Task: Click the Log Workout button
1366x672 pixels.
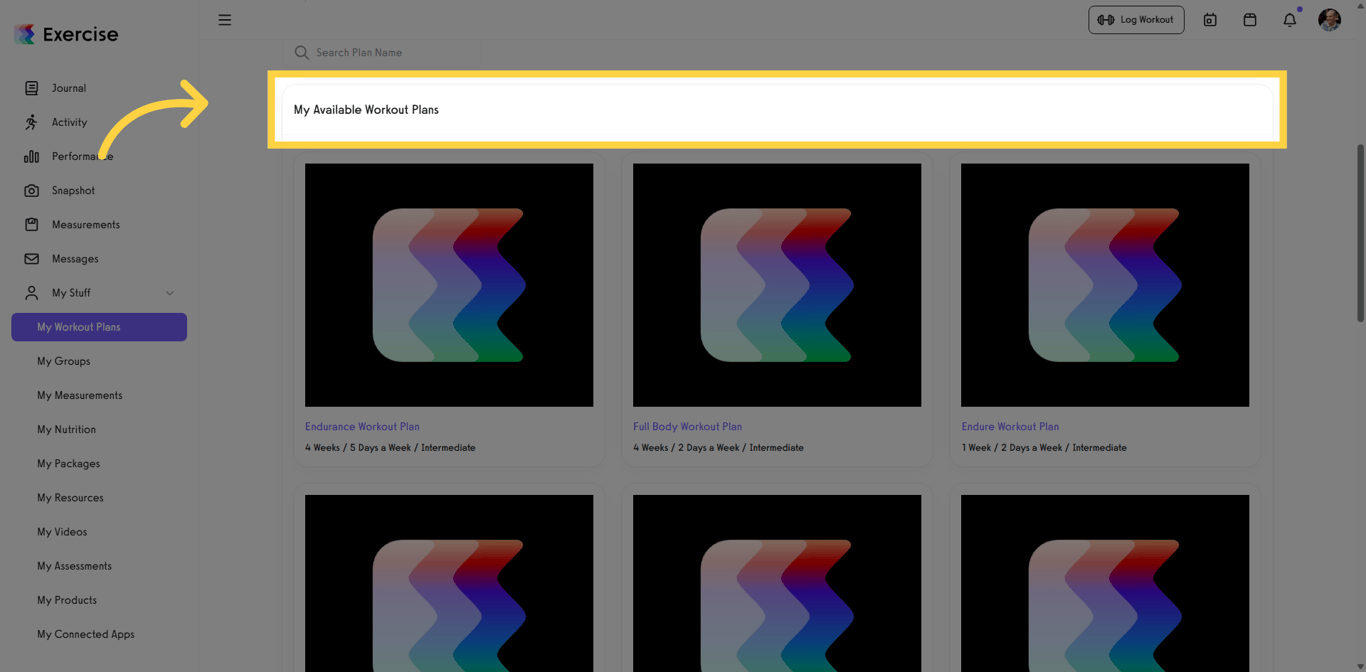Action: (1136, 20)
